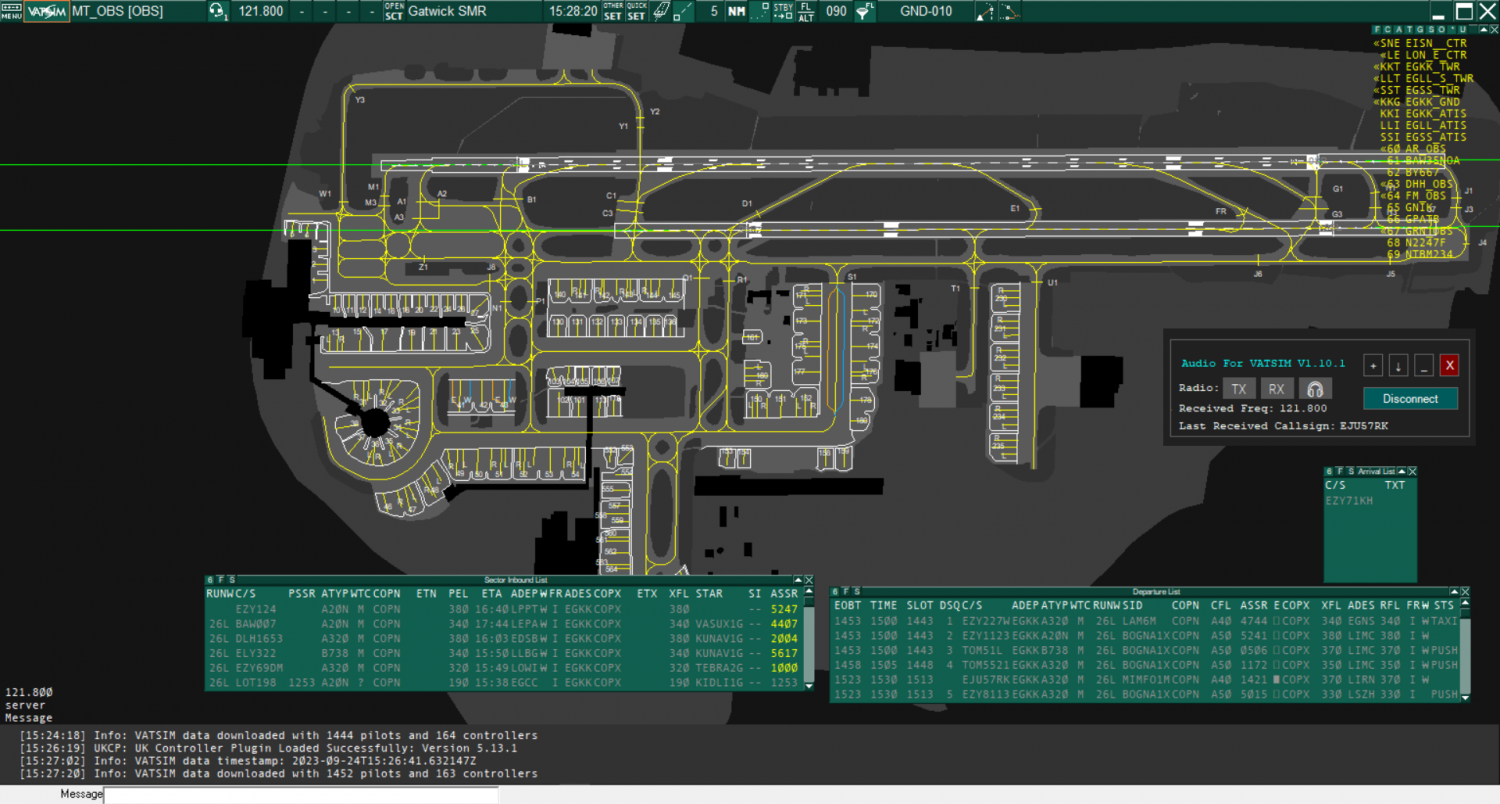Click the OPEN SCT sector file button

394,12
